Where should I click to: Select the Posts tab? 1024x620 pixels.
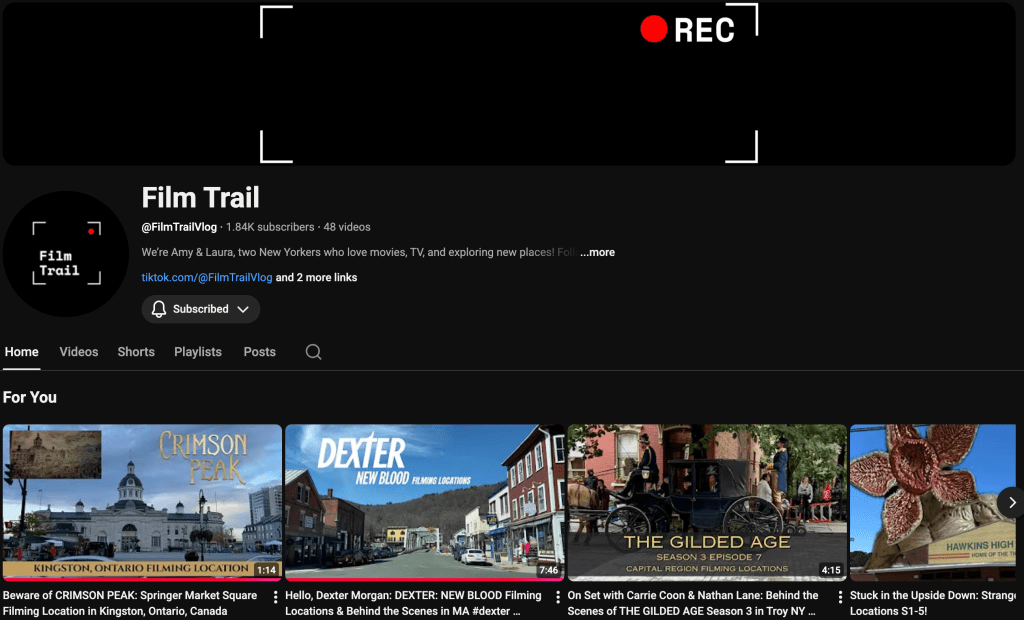(260, 352)
